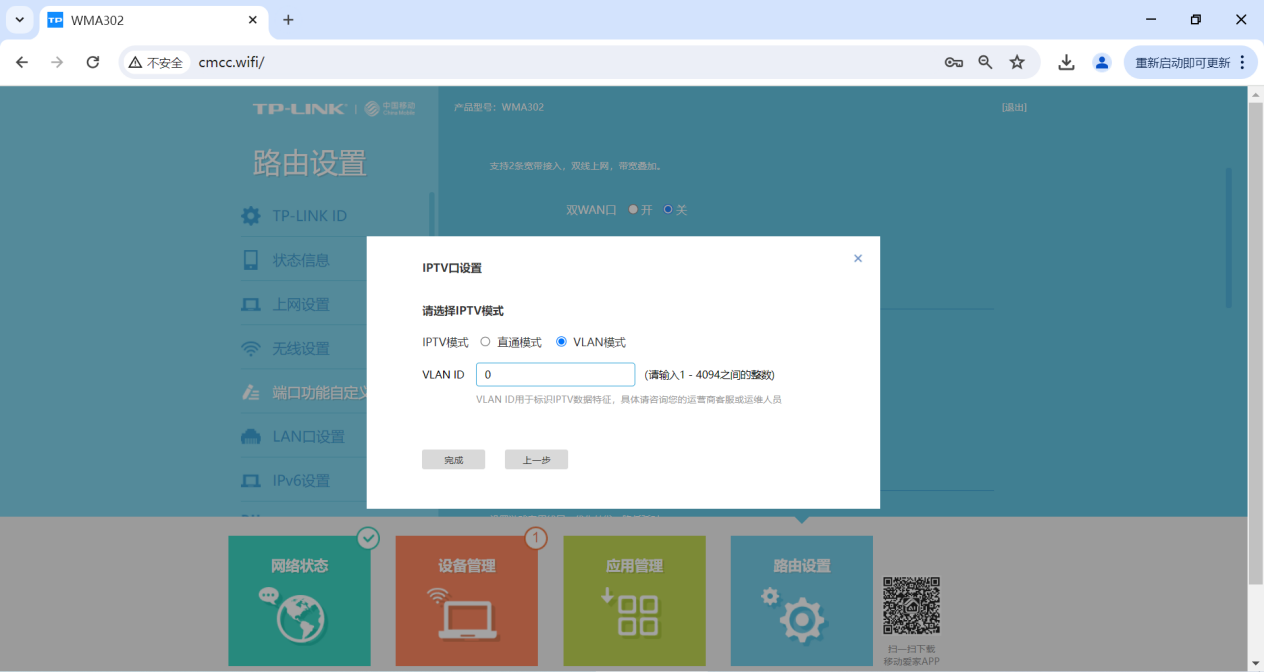Open the tab search dropdown arrow

coord(19,20)
